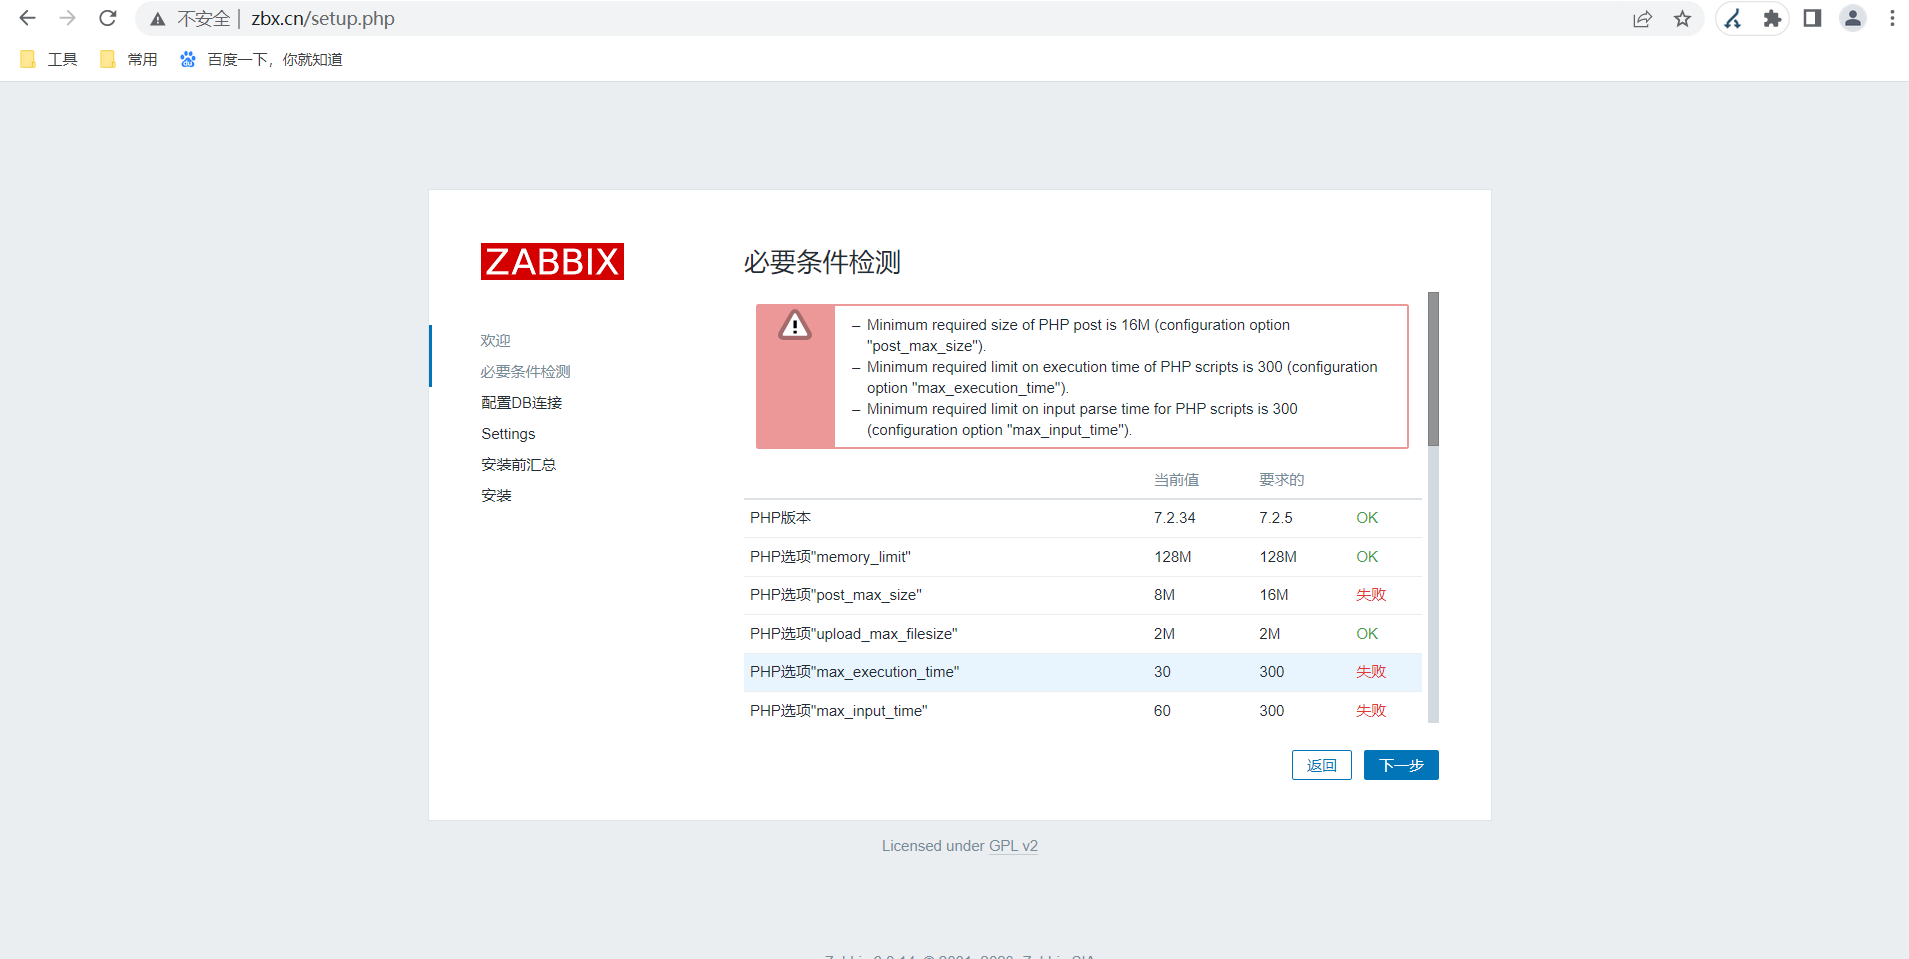1909x959 pixels.
Task: Open the Chrome three-dot menu
Action: [x=1892, y=19]
